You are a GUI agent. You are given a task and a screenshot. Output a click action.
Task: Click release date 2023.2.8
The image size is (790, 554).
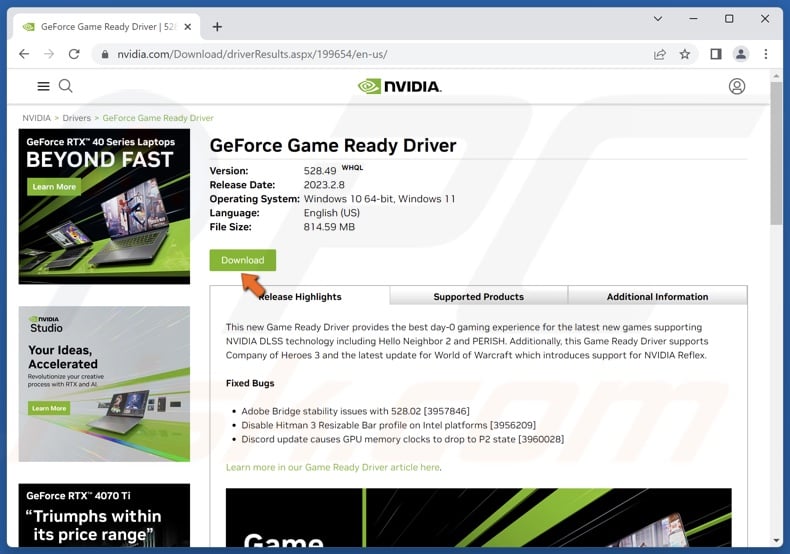(x=324, y=185)
